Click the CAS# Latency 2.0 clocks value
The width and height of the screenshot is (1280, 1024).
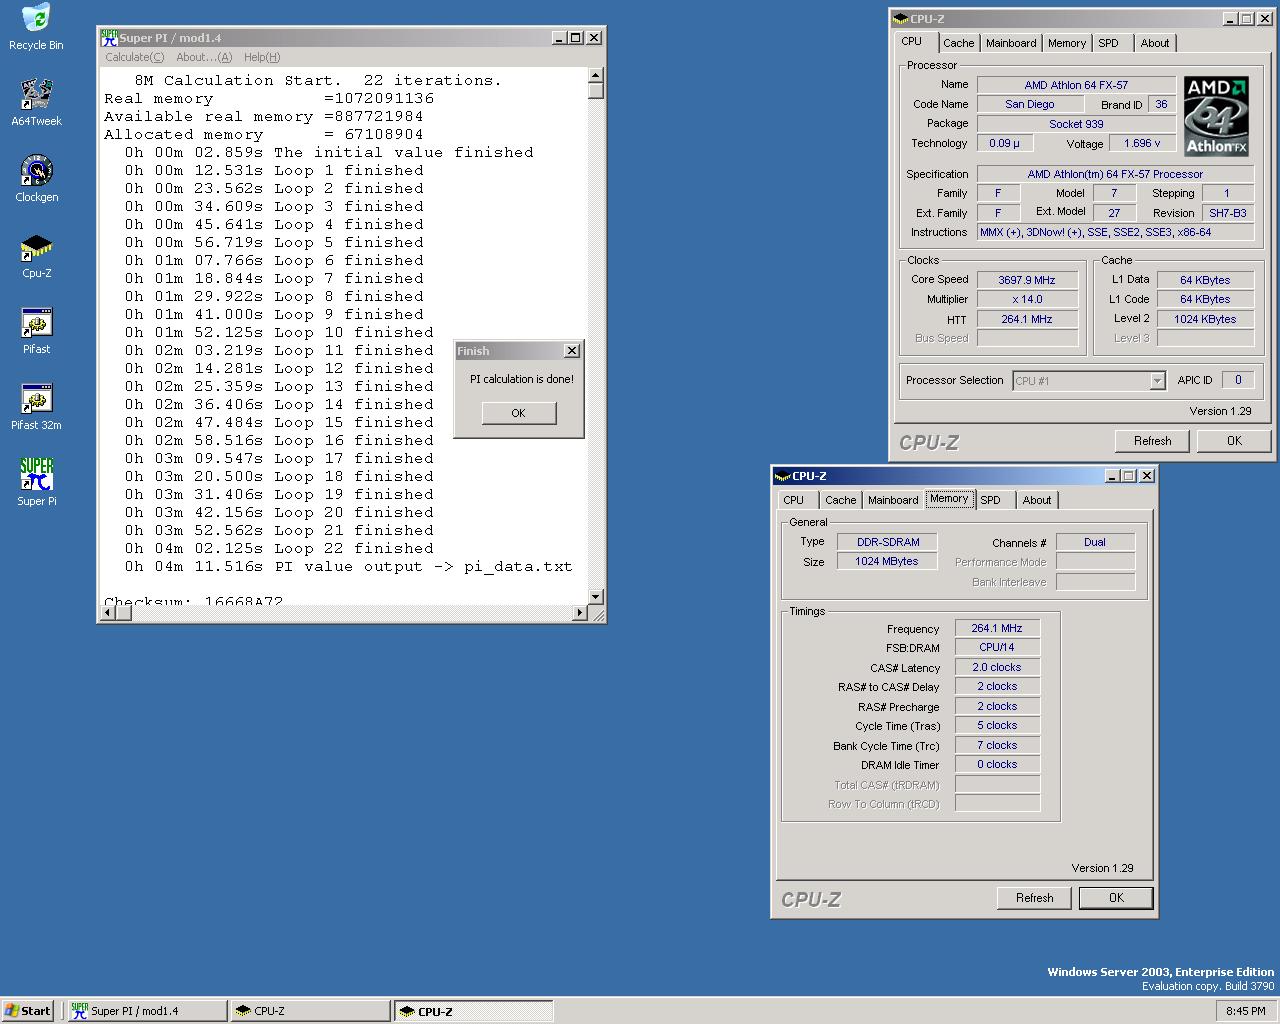click(x=997, y=667)
